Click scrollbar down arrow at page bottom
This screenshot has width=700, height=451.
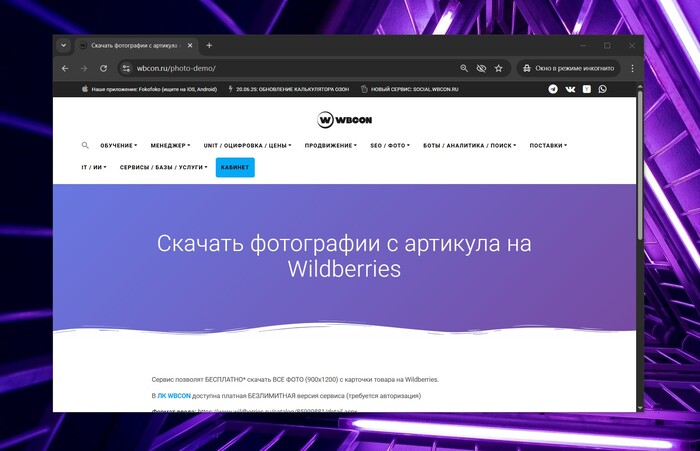(640, 408)
